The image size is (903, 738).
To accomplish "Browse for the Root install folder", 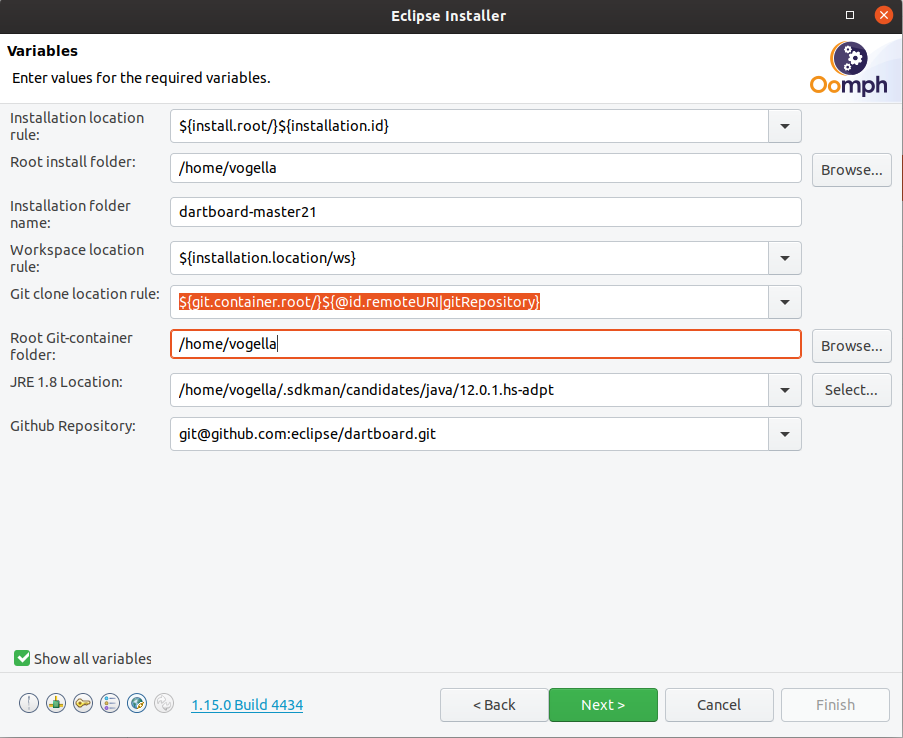I will (x=852, y=170).
